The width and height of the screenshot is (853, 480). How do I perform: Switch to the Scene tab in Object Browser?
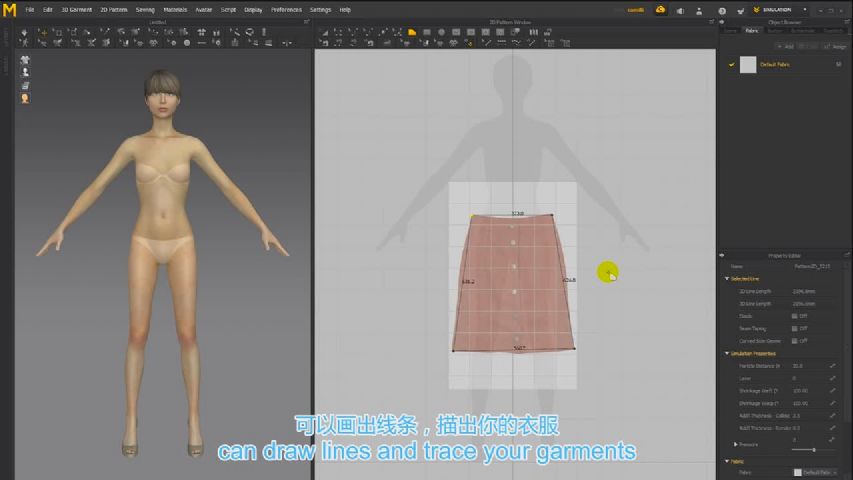coord(730,31)
